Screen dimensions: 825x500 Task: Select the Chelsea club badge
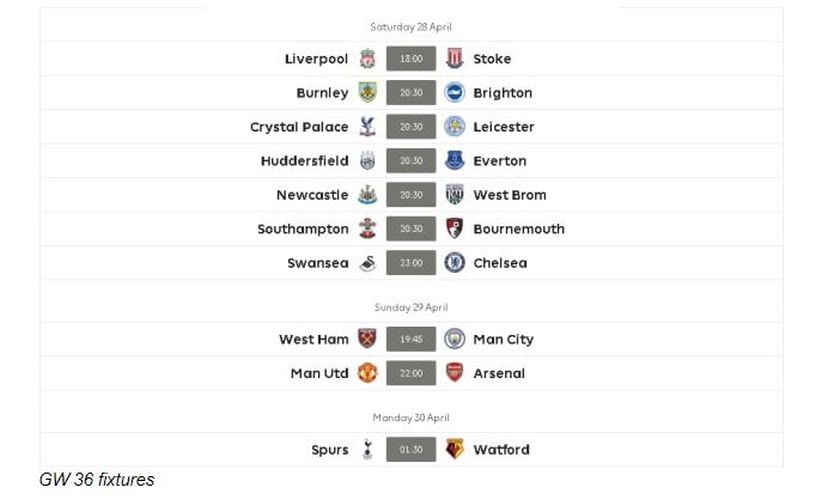454,263
